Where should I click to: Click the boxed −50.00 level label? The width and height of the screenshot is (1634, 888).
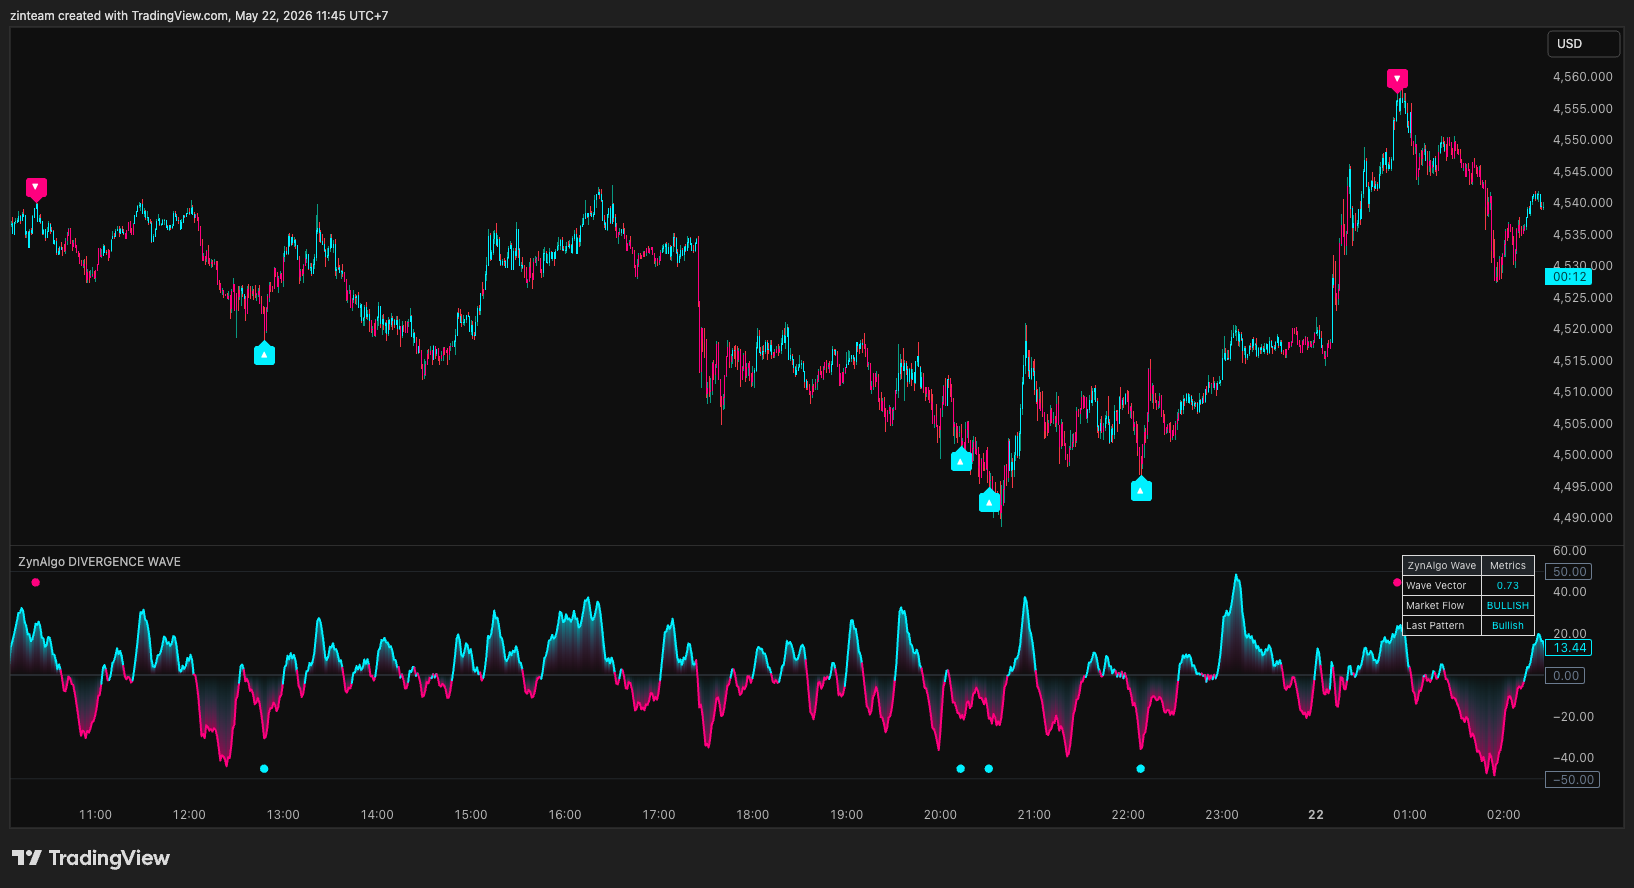[1572, 780]
